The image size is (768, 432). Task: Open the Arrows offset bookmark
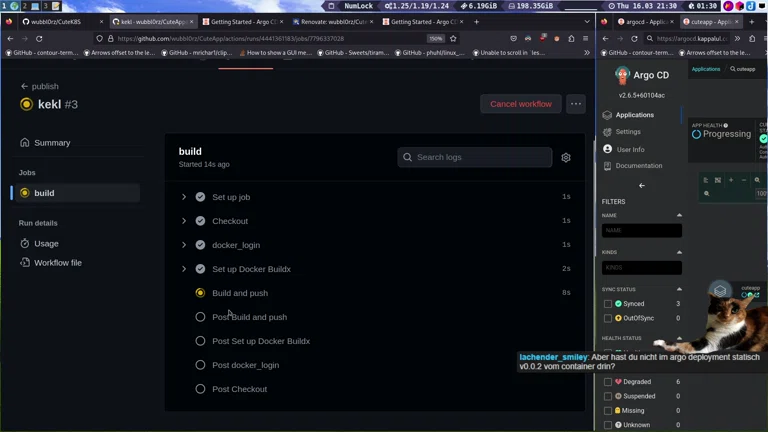pos(120,52)
